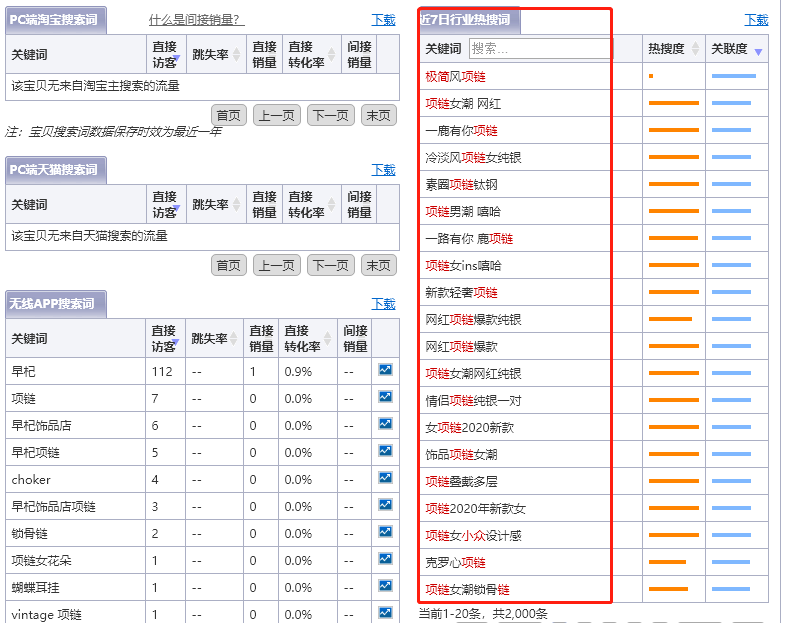The width and height of the screenshot is (794, 623).
Task: Open trend chart for 早杞饰品店项链 row
Action: [x=385, y=506]
